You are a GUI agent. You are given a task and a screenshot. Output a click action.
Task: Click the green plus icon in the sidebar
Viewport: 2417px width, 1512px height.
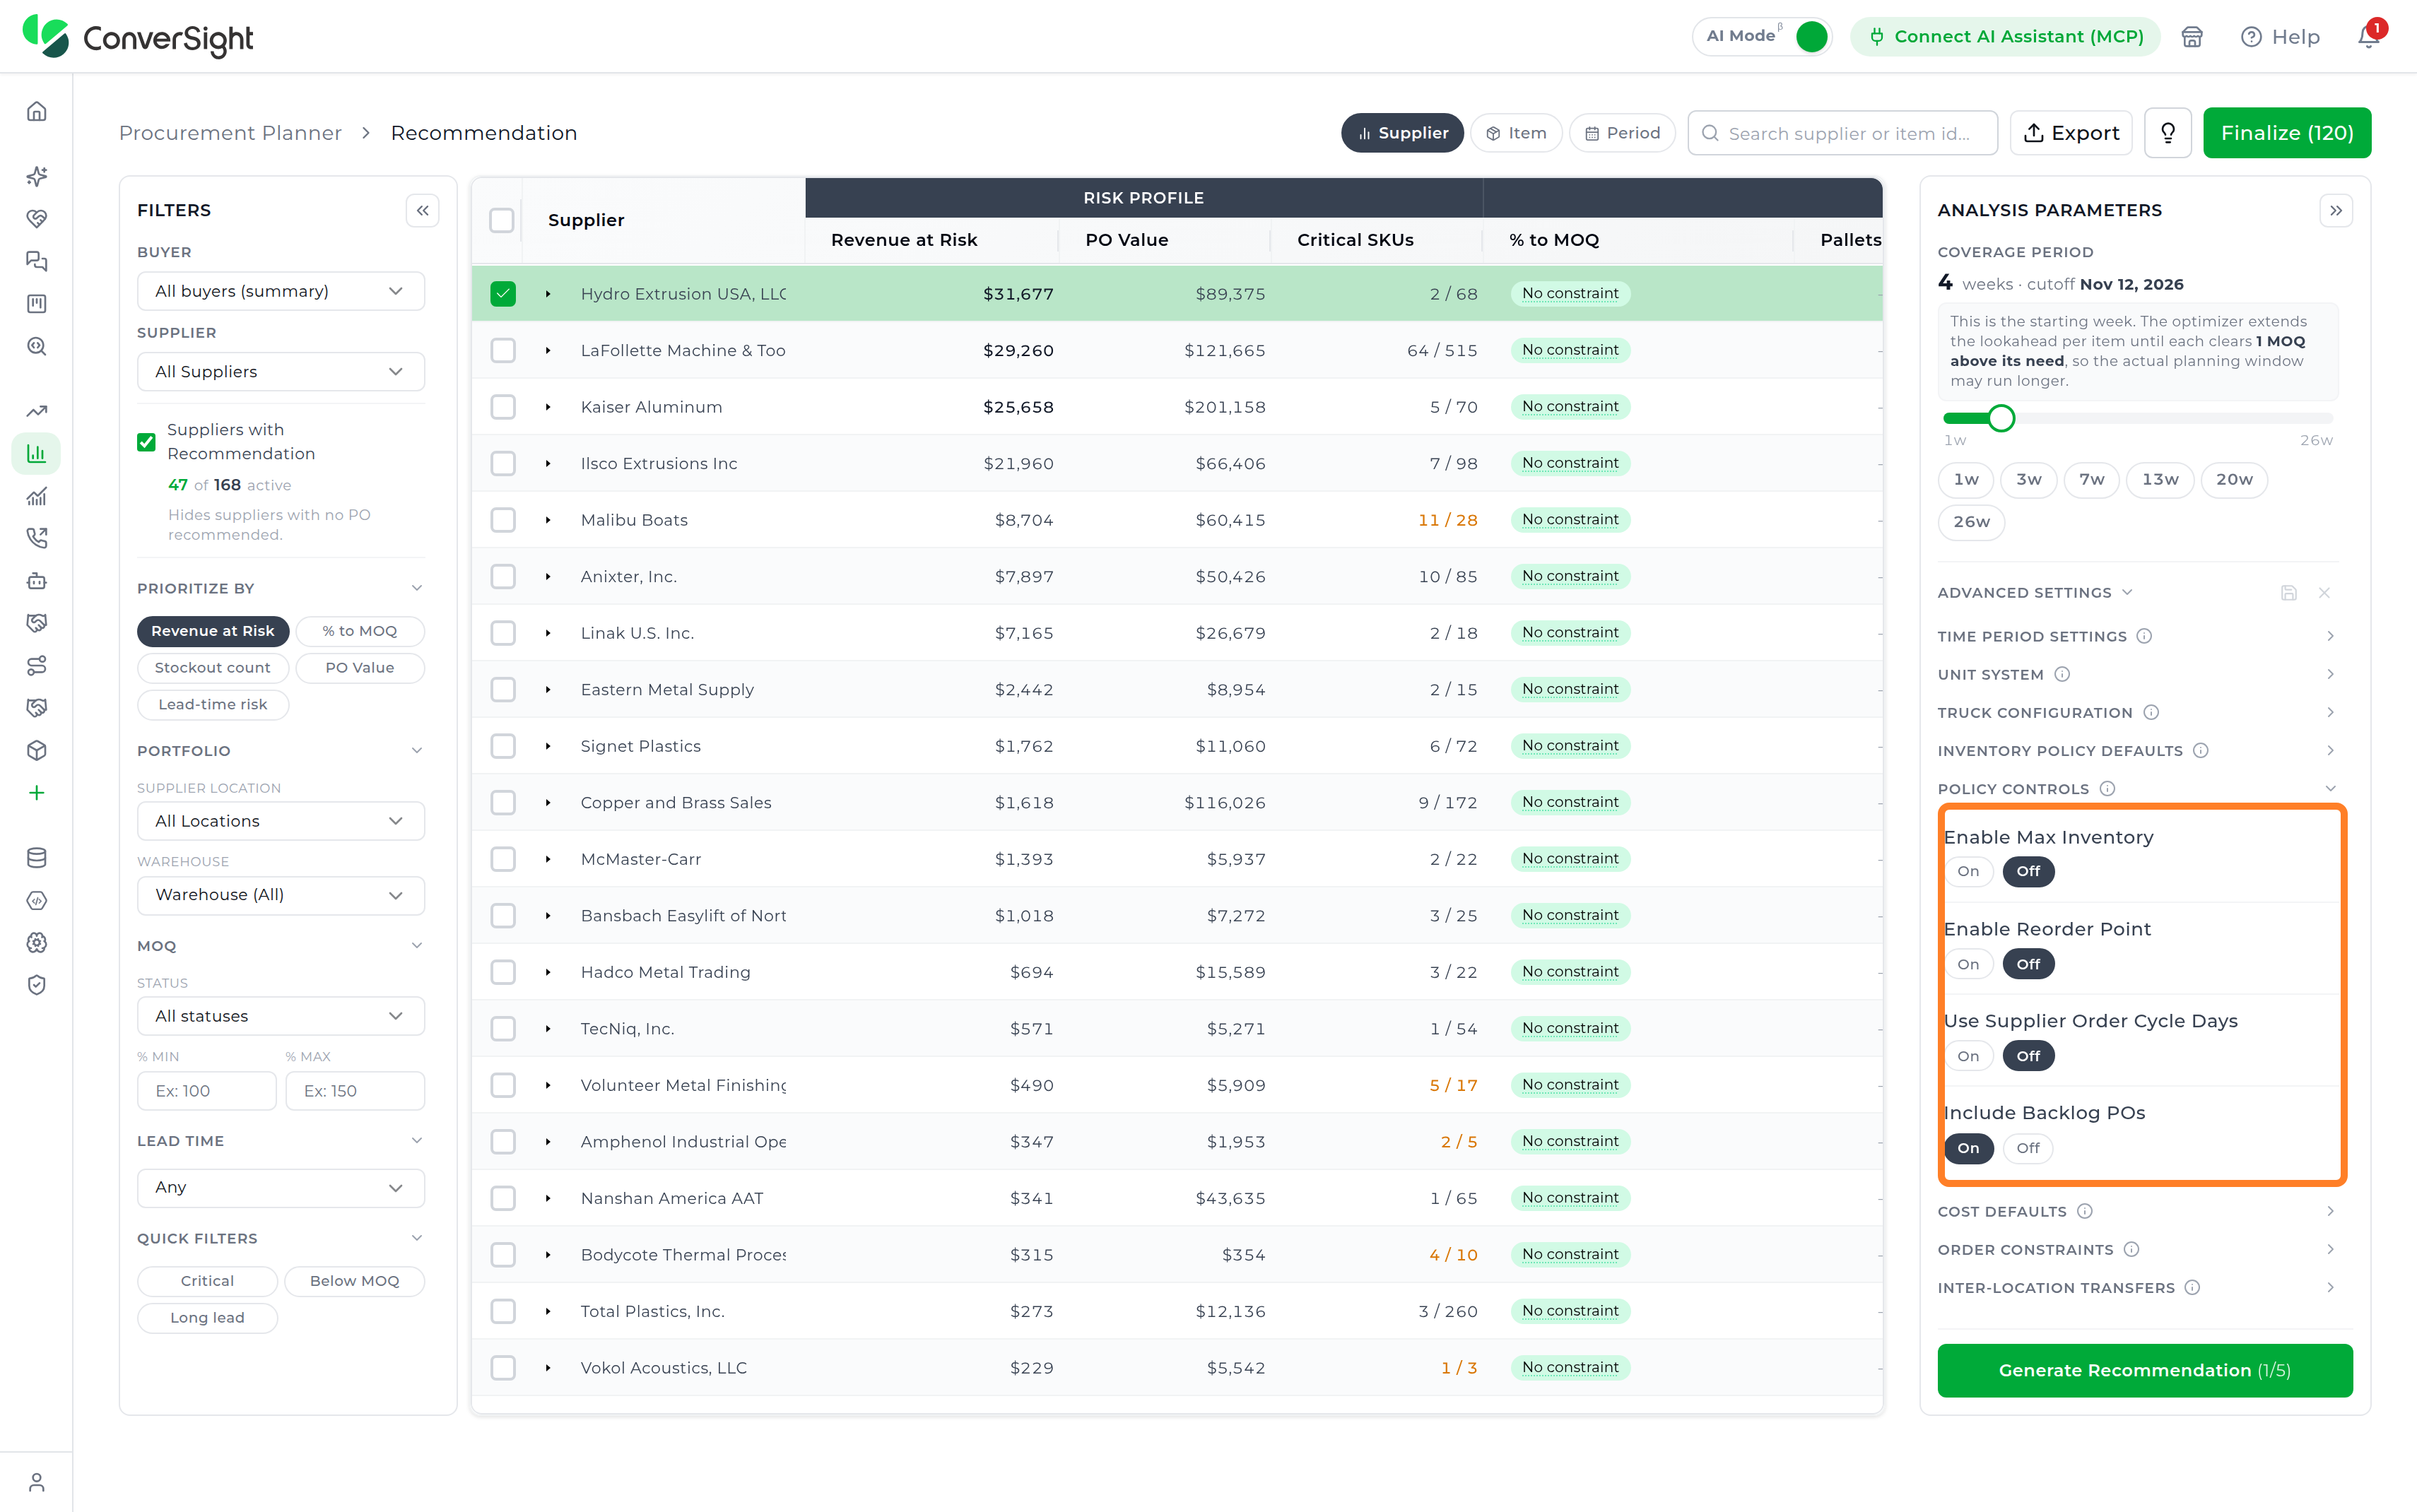(x=37, y=794)
